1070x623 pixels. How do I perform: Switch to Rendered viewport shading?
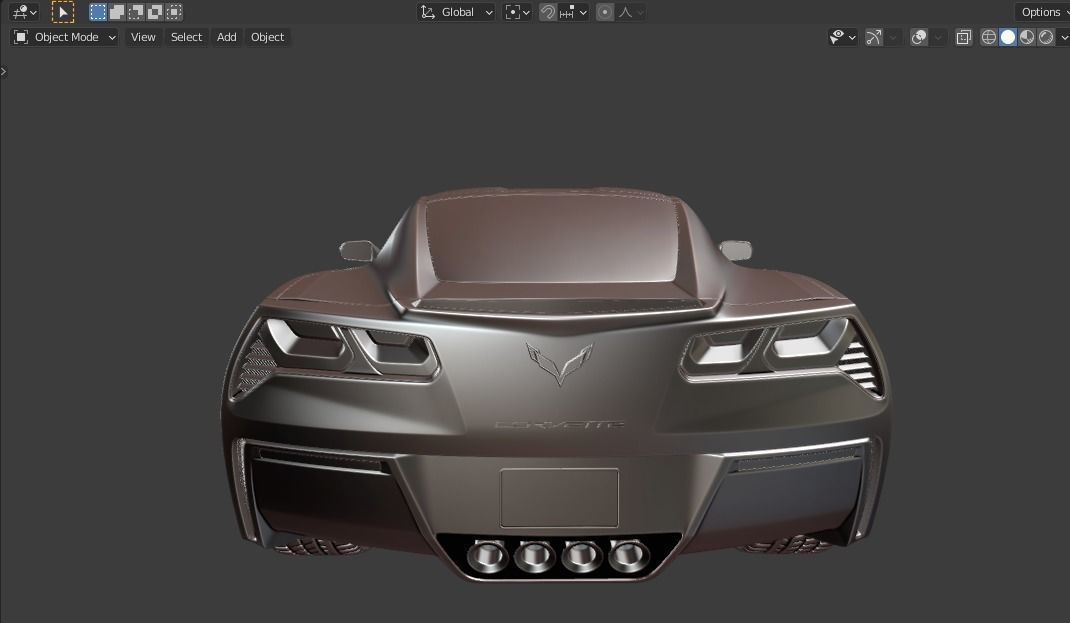click(x=1046, y=37)
